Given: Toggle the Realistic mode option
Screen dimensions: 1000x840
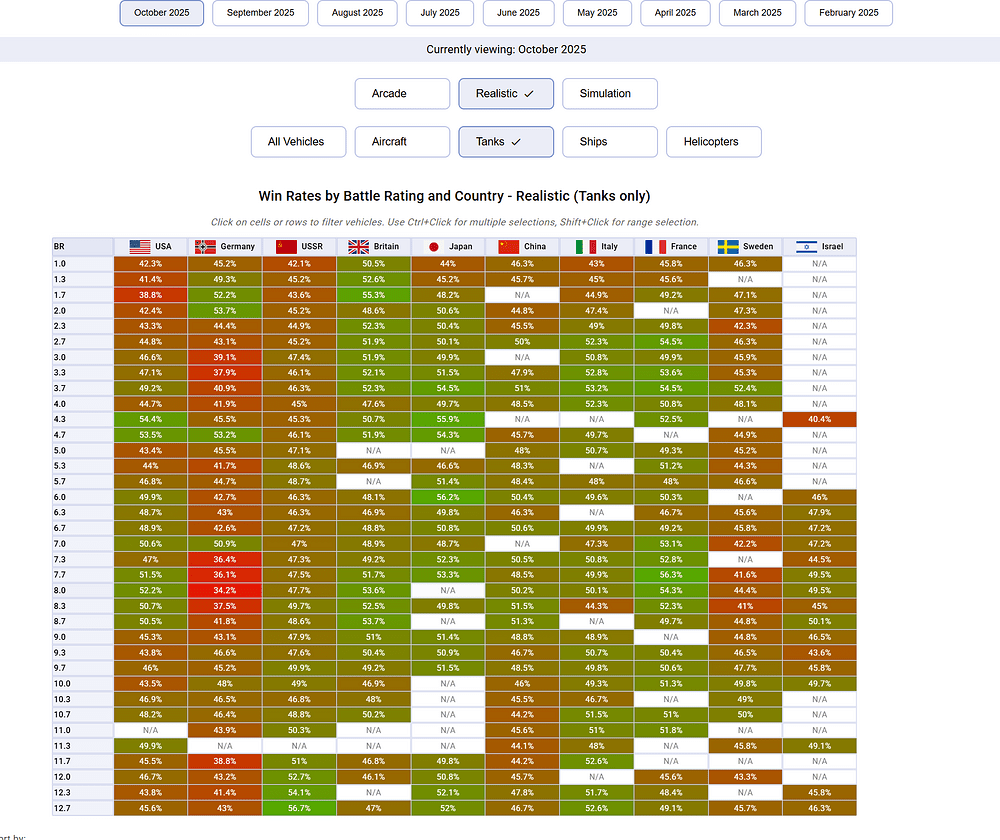Looking at the screenshot, I should coord(506,94).
